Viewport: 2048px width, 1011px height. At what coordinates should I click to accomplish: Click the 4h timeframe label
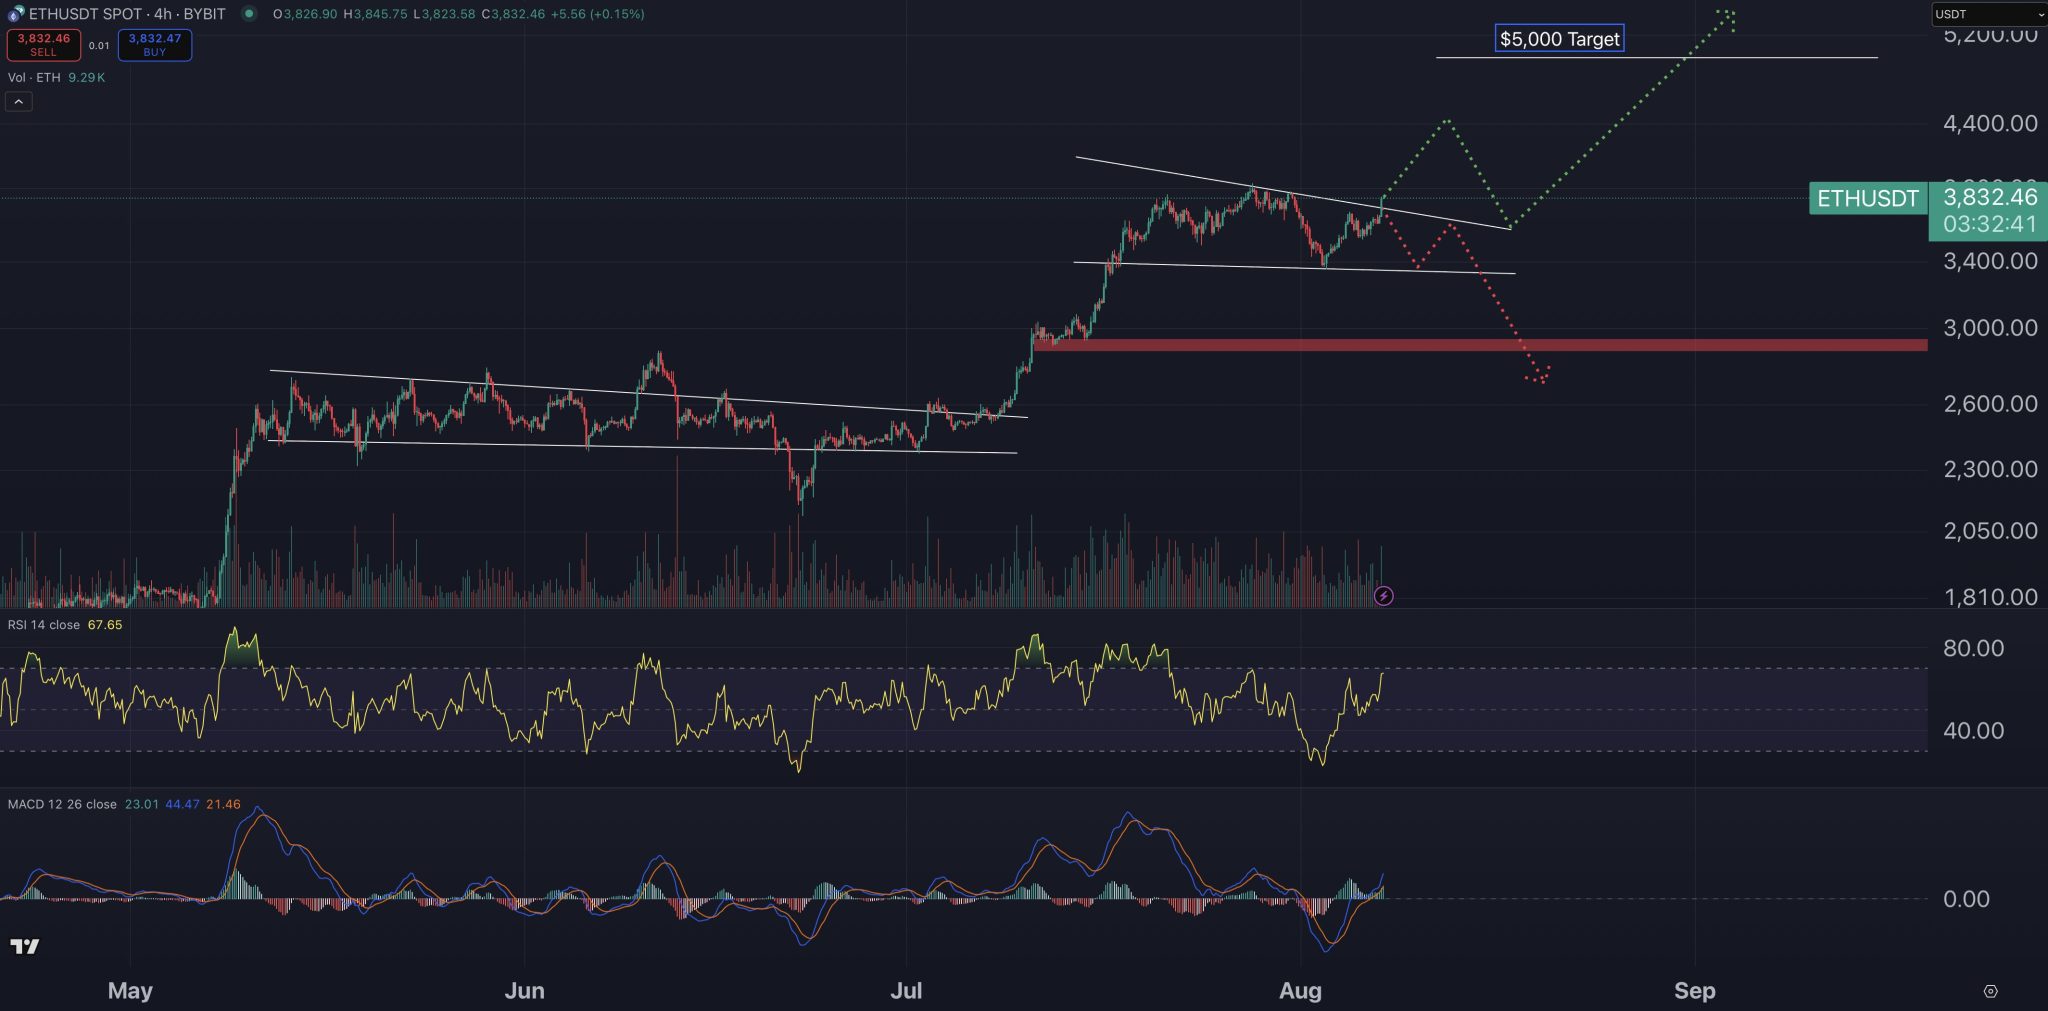(162, 14)
